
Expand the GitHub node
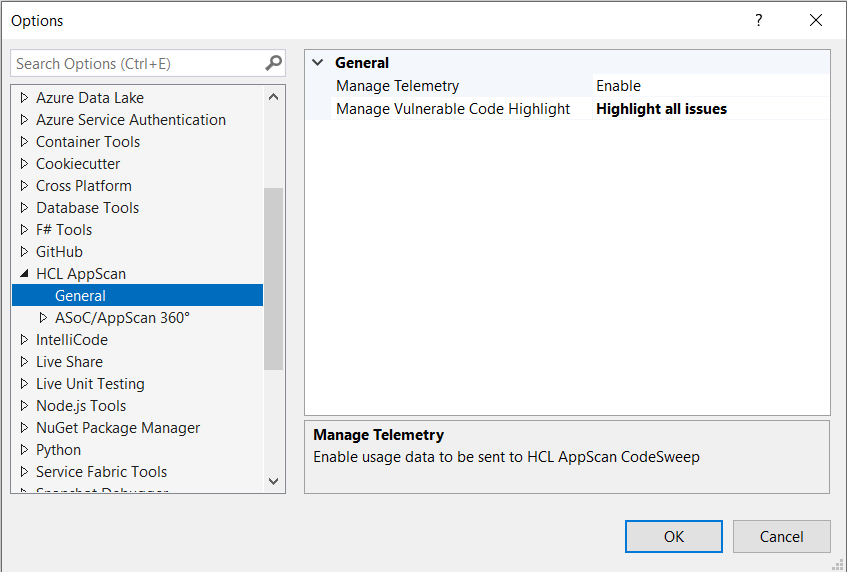coord(24,252)
